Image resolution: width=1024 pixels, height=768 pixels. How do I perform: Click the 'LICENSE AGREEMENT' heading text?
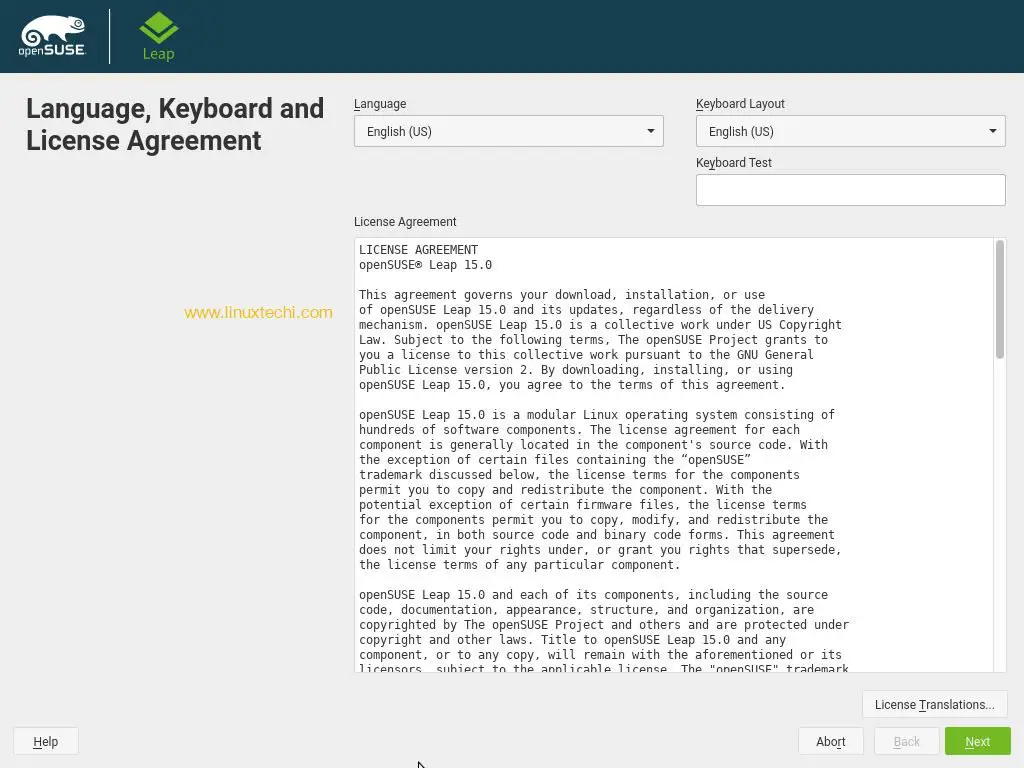point(419,249)
